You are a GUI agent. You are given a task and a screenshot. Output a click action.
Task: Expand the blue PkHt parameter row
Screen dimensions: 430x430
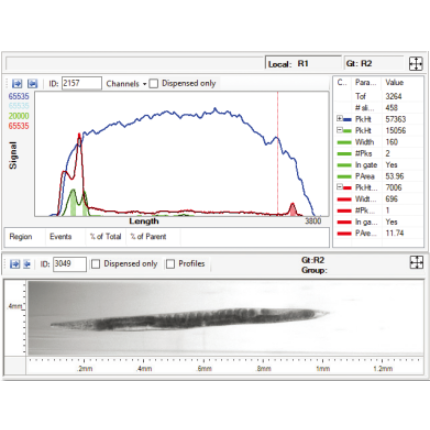pyautogui.click(x=339, y=118)
